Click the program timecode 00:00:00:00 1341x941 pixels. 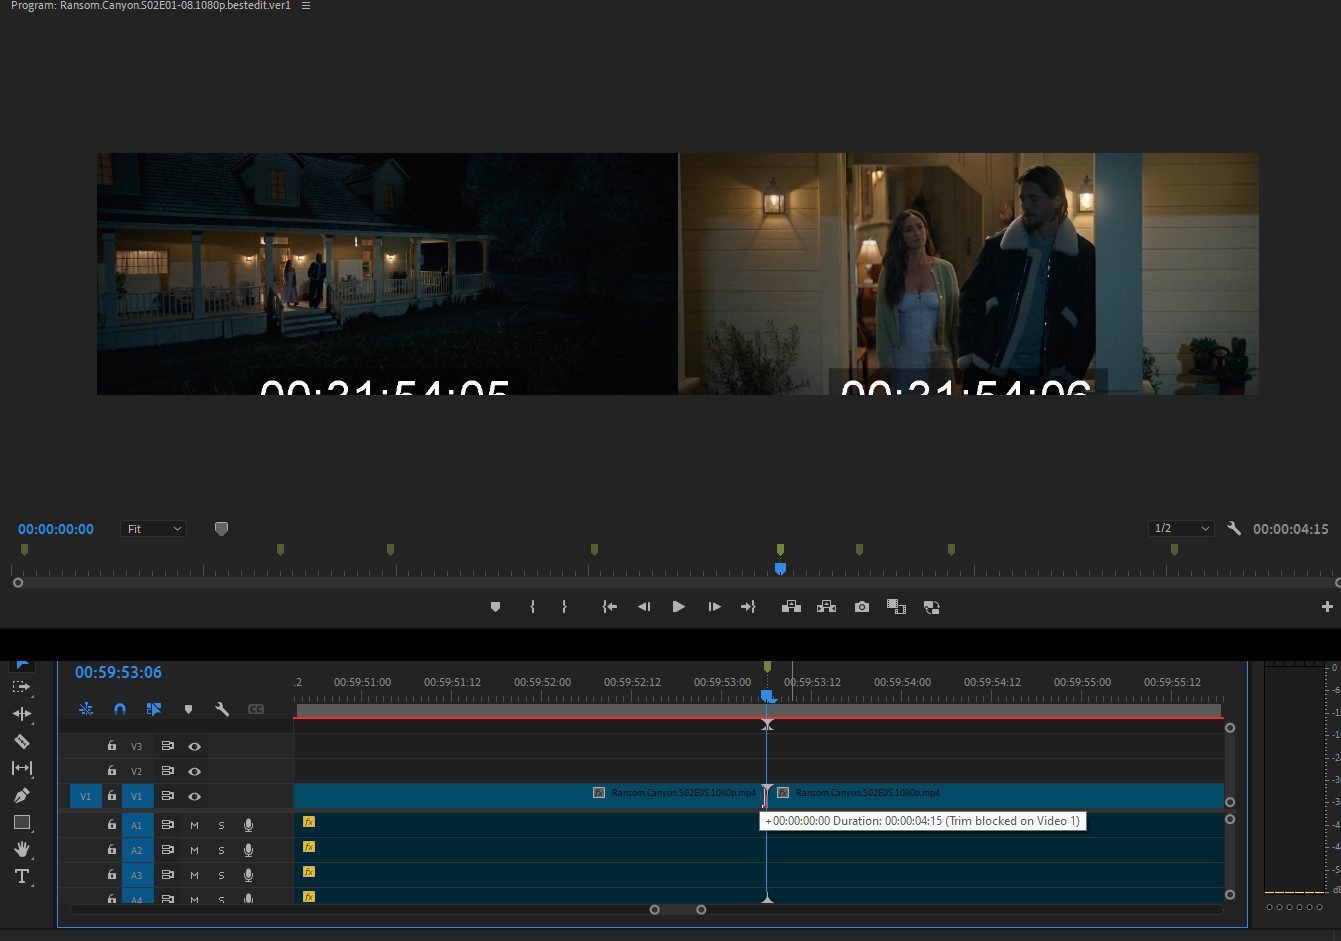point(56,529)
